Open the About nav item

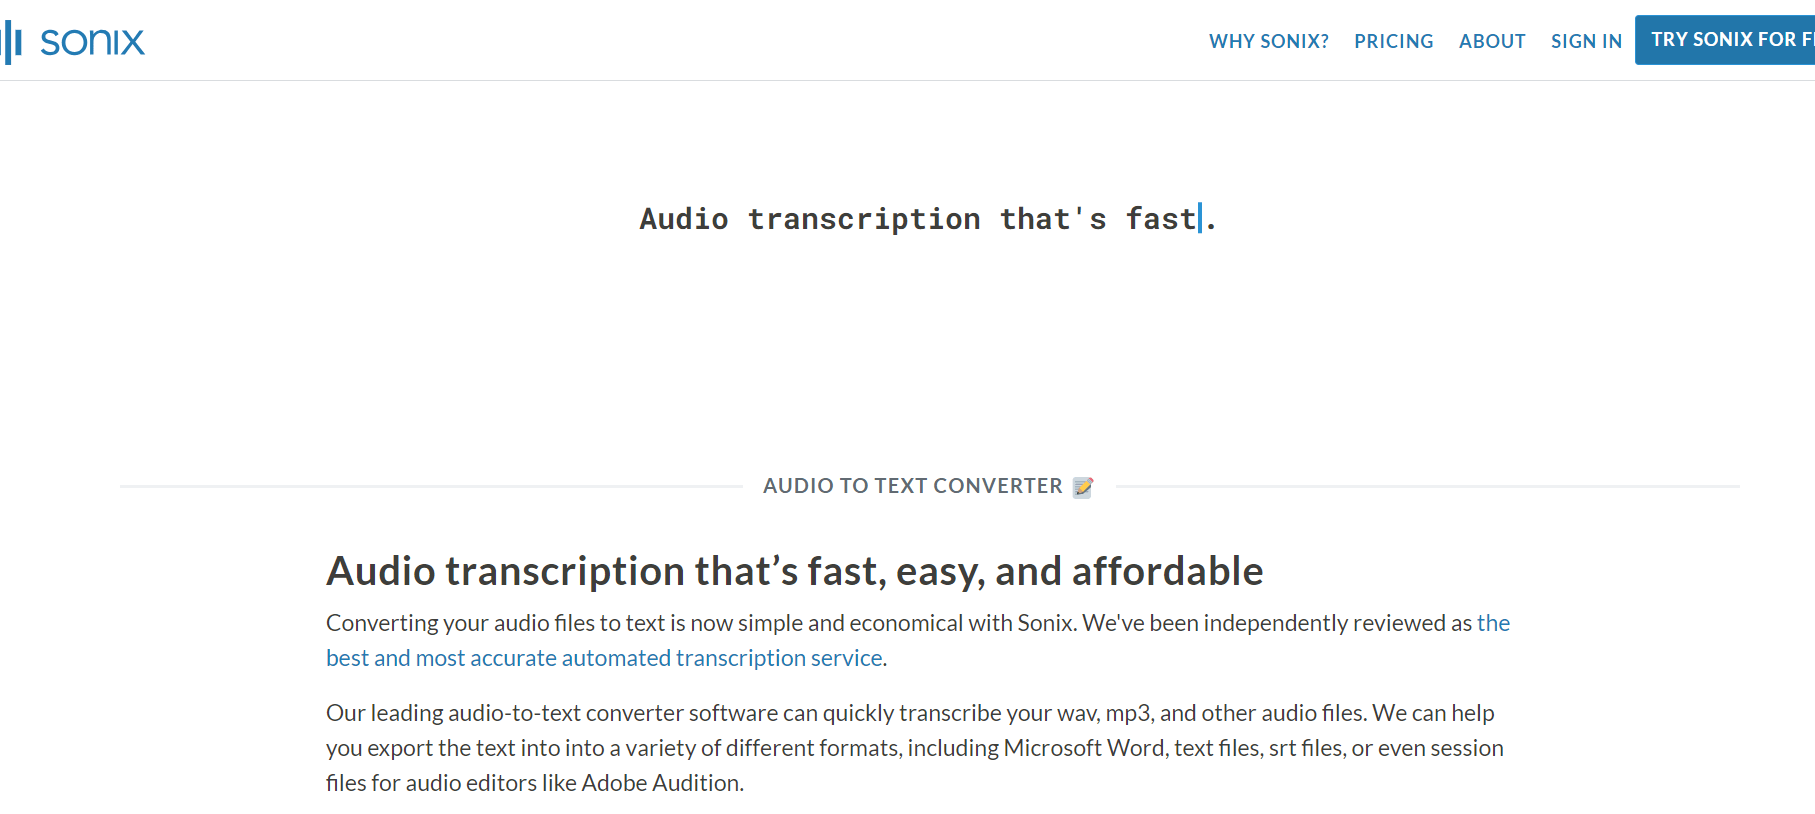(1491, 41)
